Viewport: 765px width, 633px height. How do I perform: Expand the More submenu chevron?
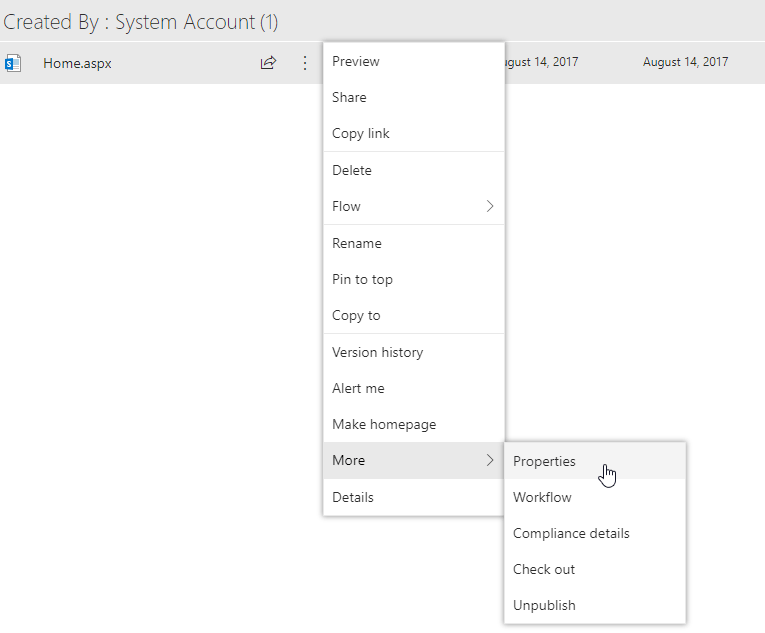point(490,461)
